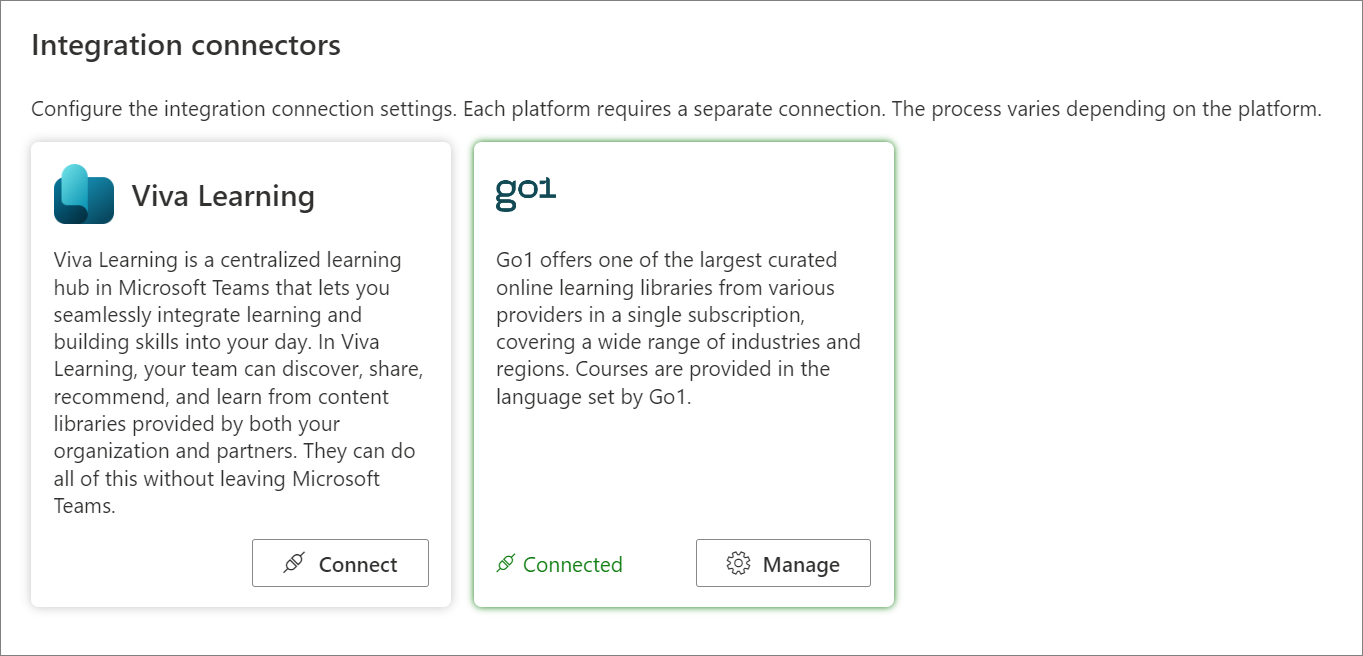Screen dimensions: 1363x656
Task: Open Manage settings for Go1
Action: (783, 563)
